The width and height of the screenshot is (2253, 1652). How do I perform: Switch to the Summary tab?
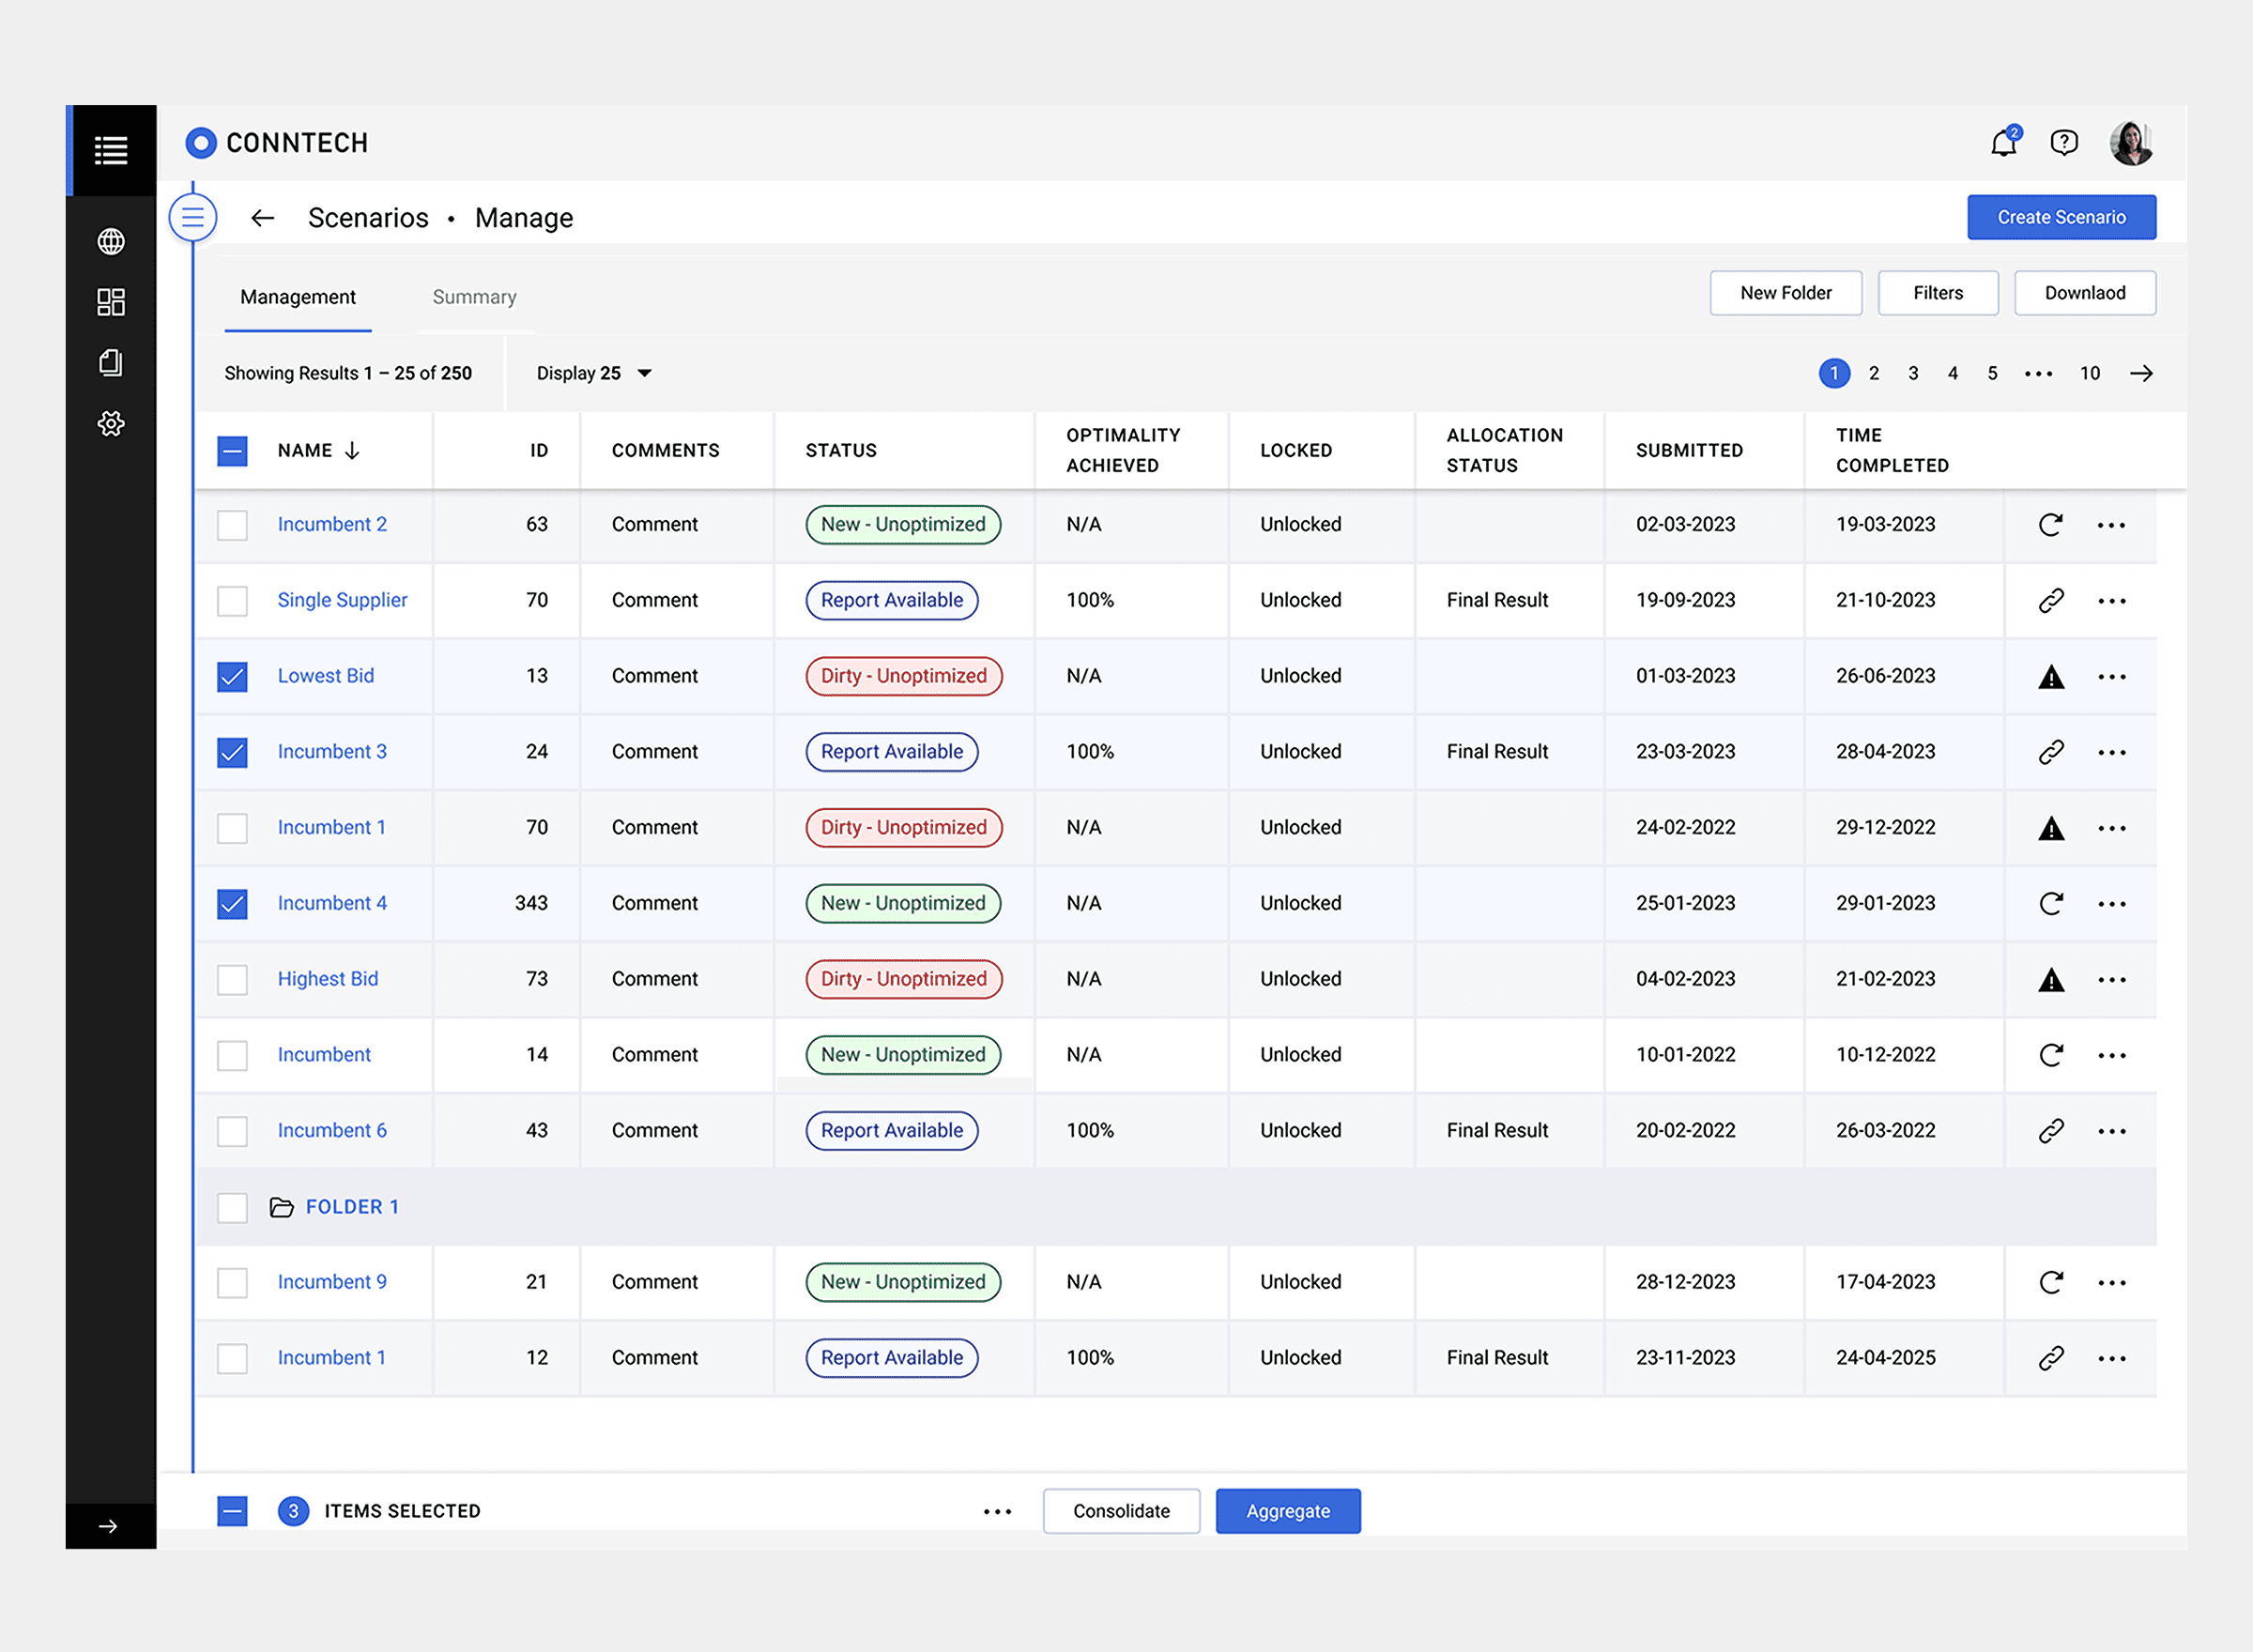474,297
